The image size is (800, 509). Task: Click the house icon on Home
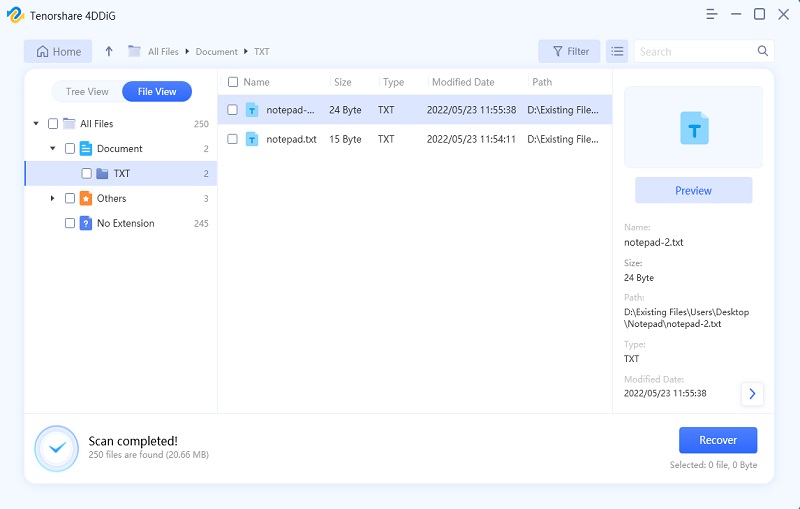tap(43, 52)
